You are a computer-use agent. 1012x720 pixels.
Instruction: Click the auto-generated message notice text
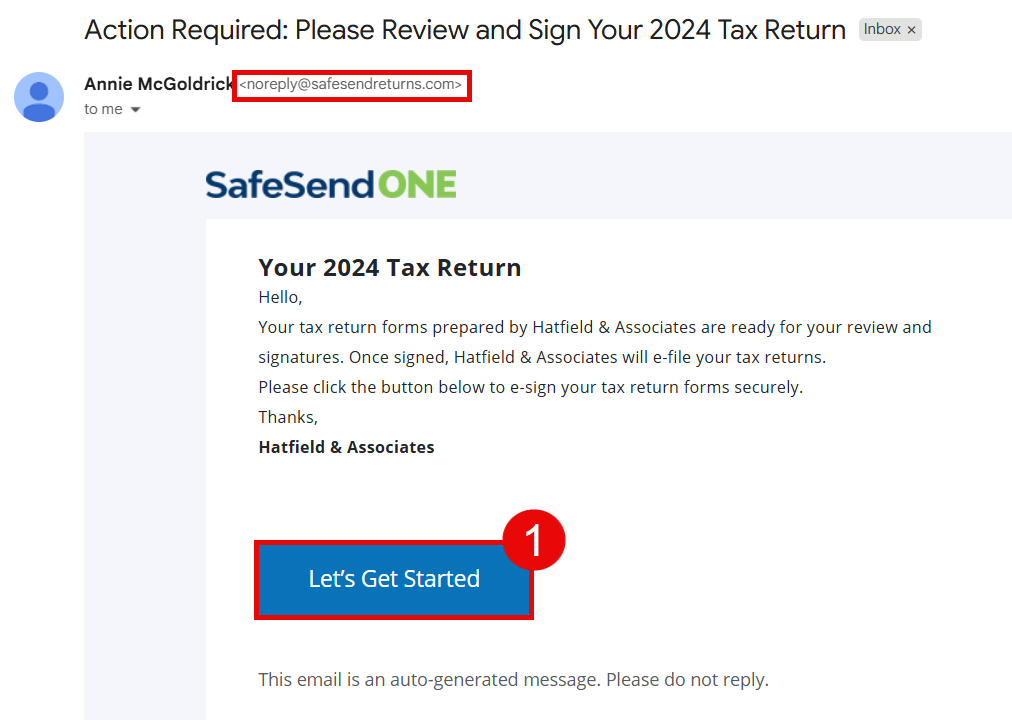(513, 680)
